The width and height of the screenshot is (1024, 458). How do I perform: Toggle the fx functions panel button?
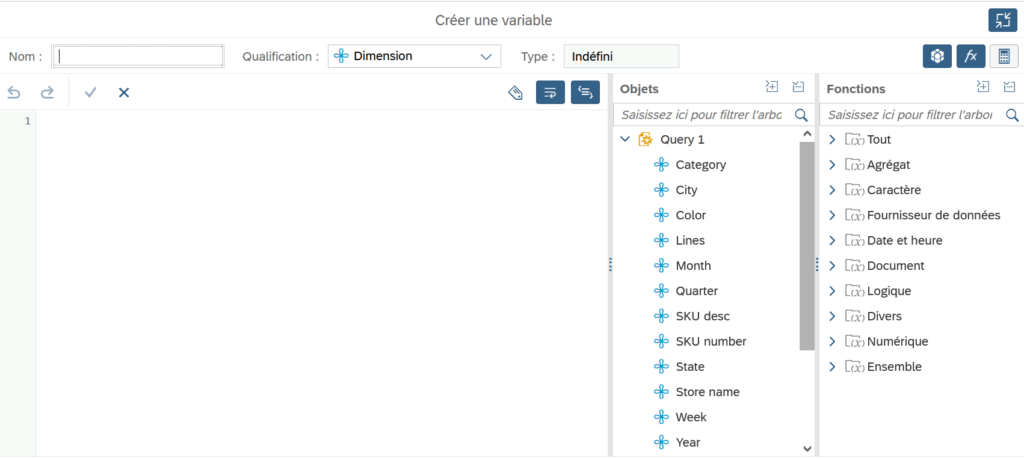pos(970,57)
